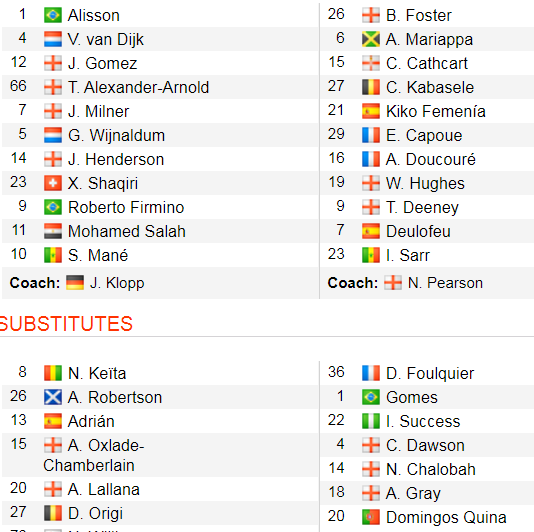Click the Guinea flag next to N. Keïta
The image size is (534, 532).
53,373
